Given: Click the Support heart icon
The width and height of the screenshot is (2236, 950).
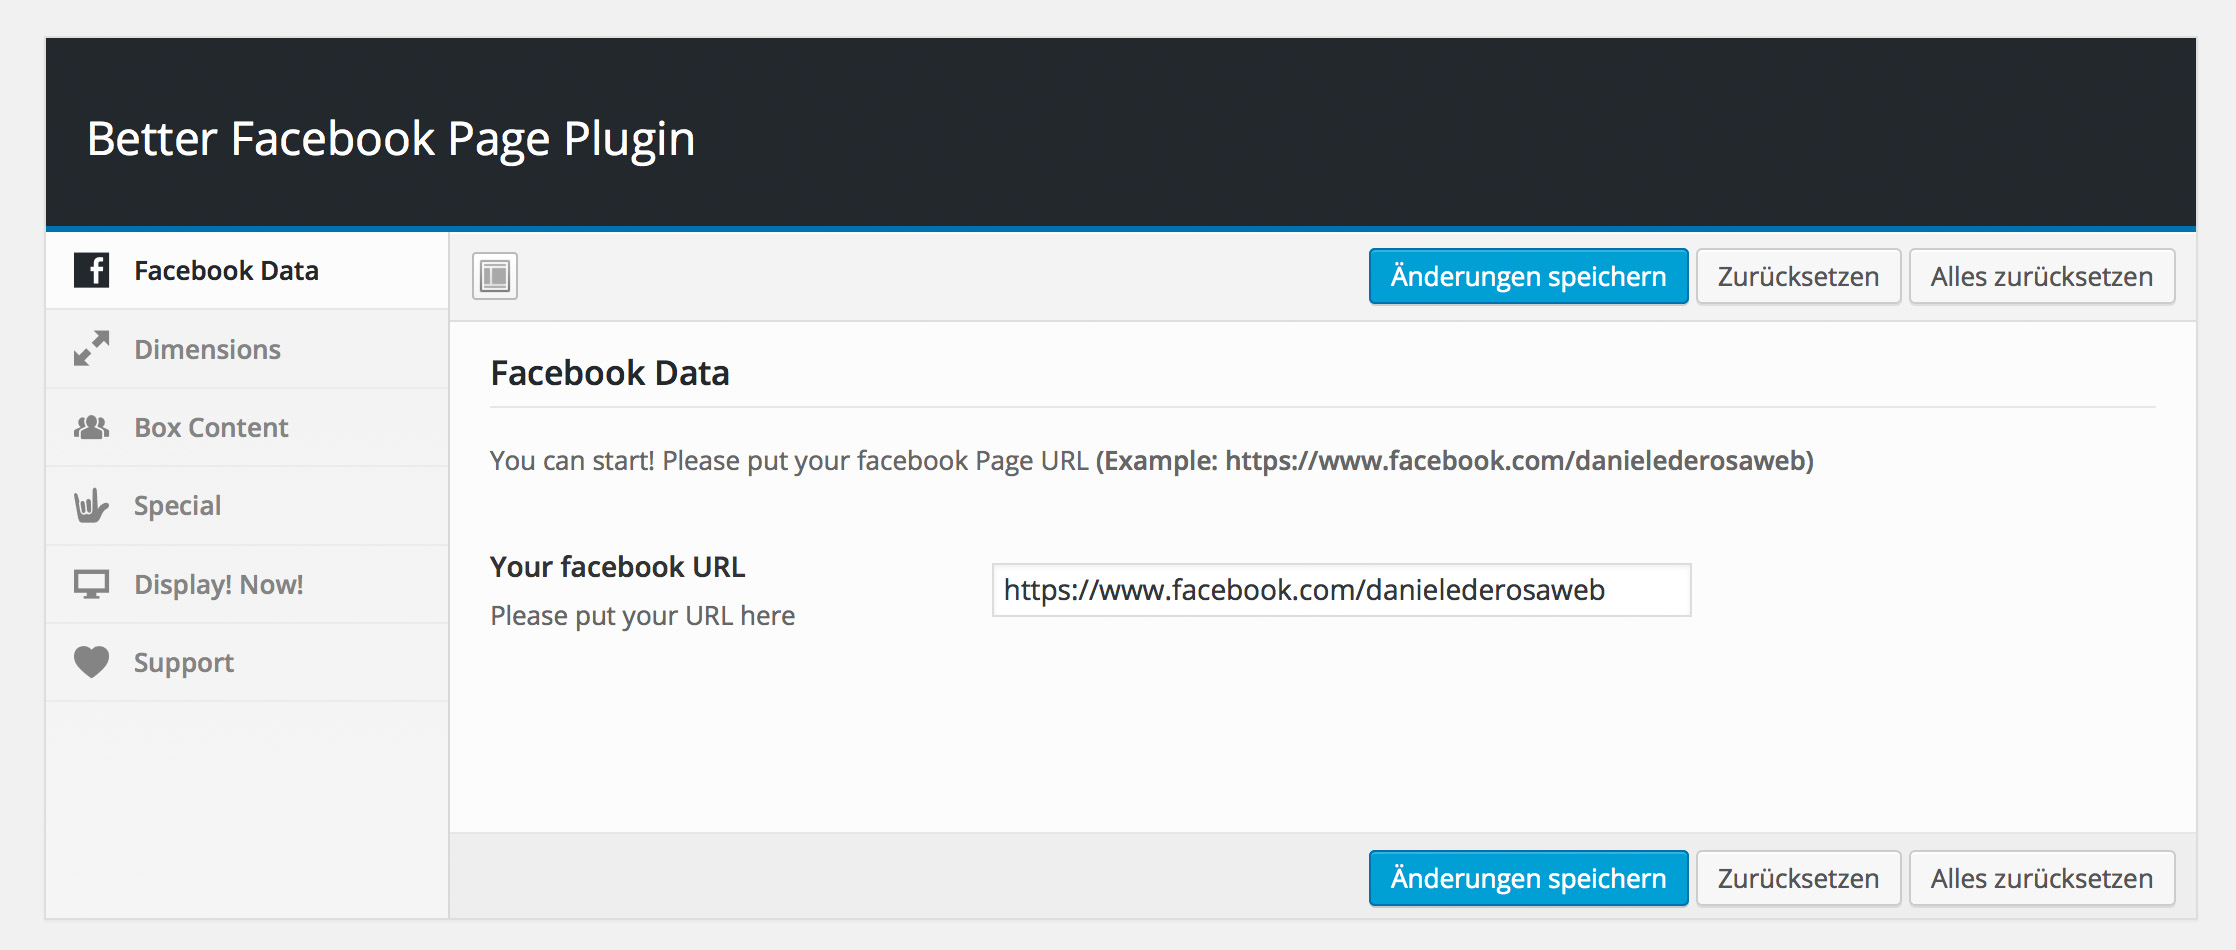Looking at the screenshot, I should click(91, 662).
